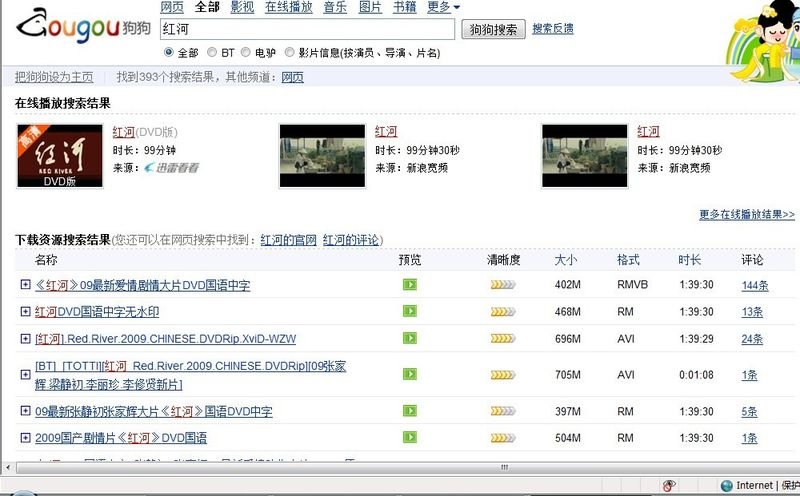Click the cartoon girl mascot graphic
Viewport: 800px width, 496px height.
[x=763, y=41]
